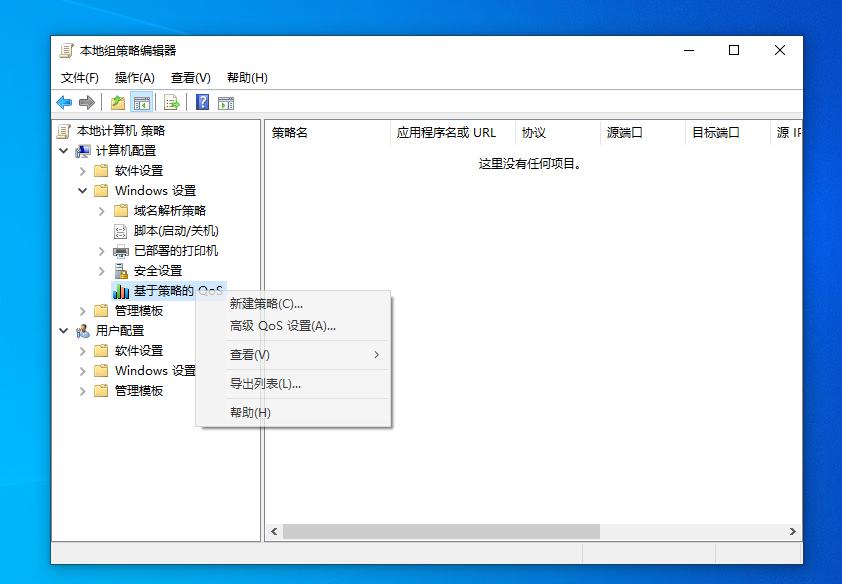The height and width of the screenshot is (584, 842).
Task: Open help via the blue question mark icon
Action: click(200, 101)
